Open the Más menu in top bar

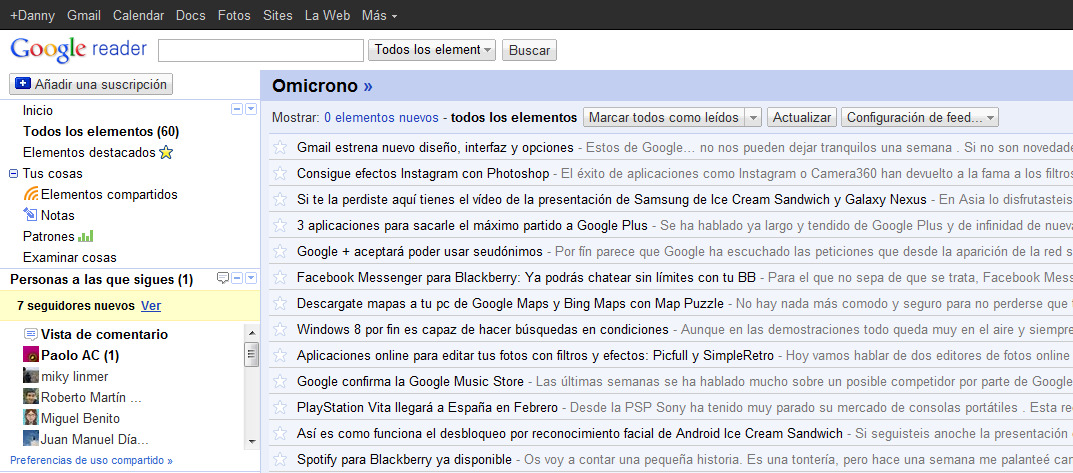pyautogui.click(x=379, y=15)
